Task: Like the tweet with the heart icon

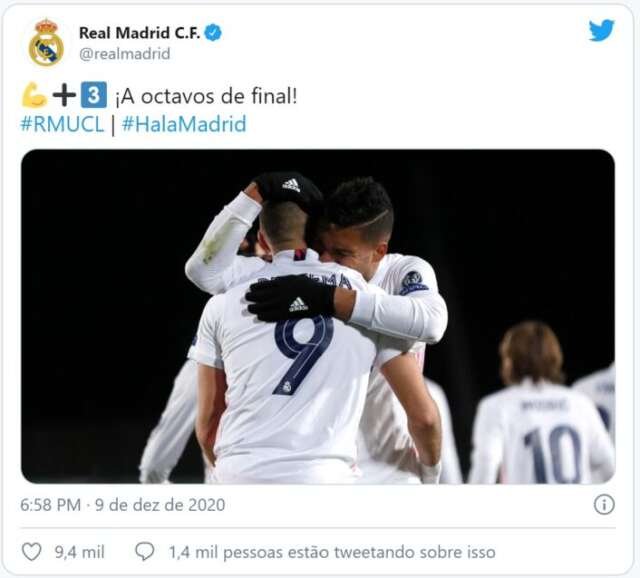Action: pyautogui.click(x=31, y=552)
